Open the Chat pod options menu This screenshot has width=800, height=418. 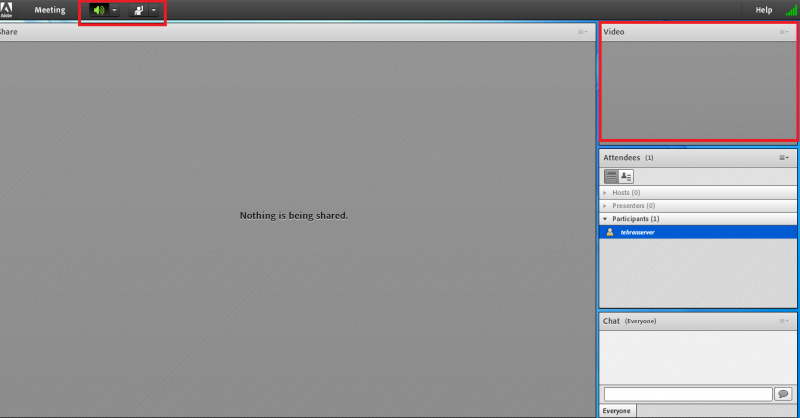click(x=784, y=321)
